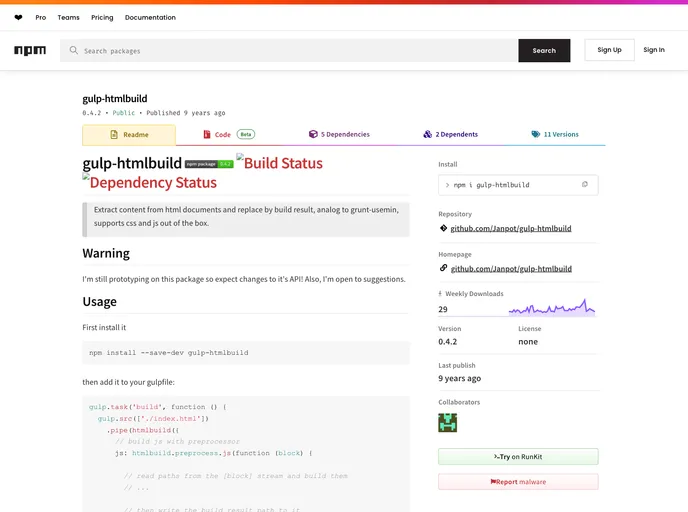Click the Last publish 9 years ago text
The image size is (688, 512).
459,378
